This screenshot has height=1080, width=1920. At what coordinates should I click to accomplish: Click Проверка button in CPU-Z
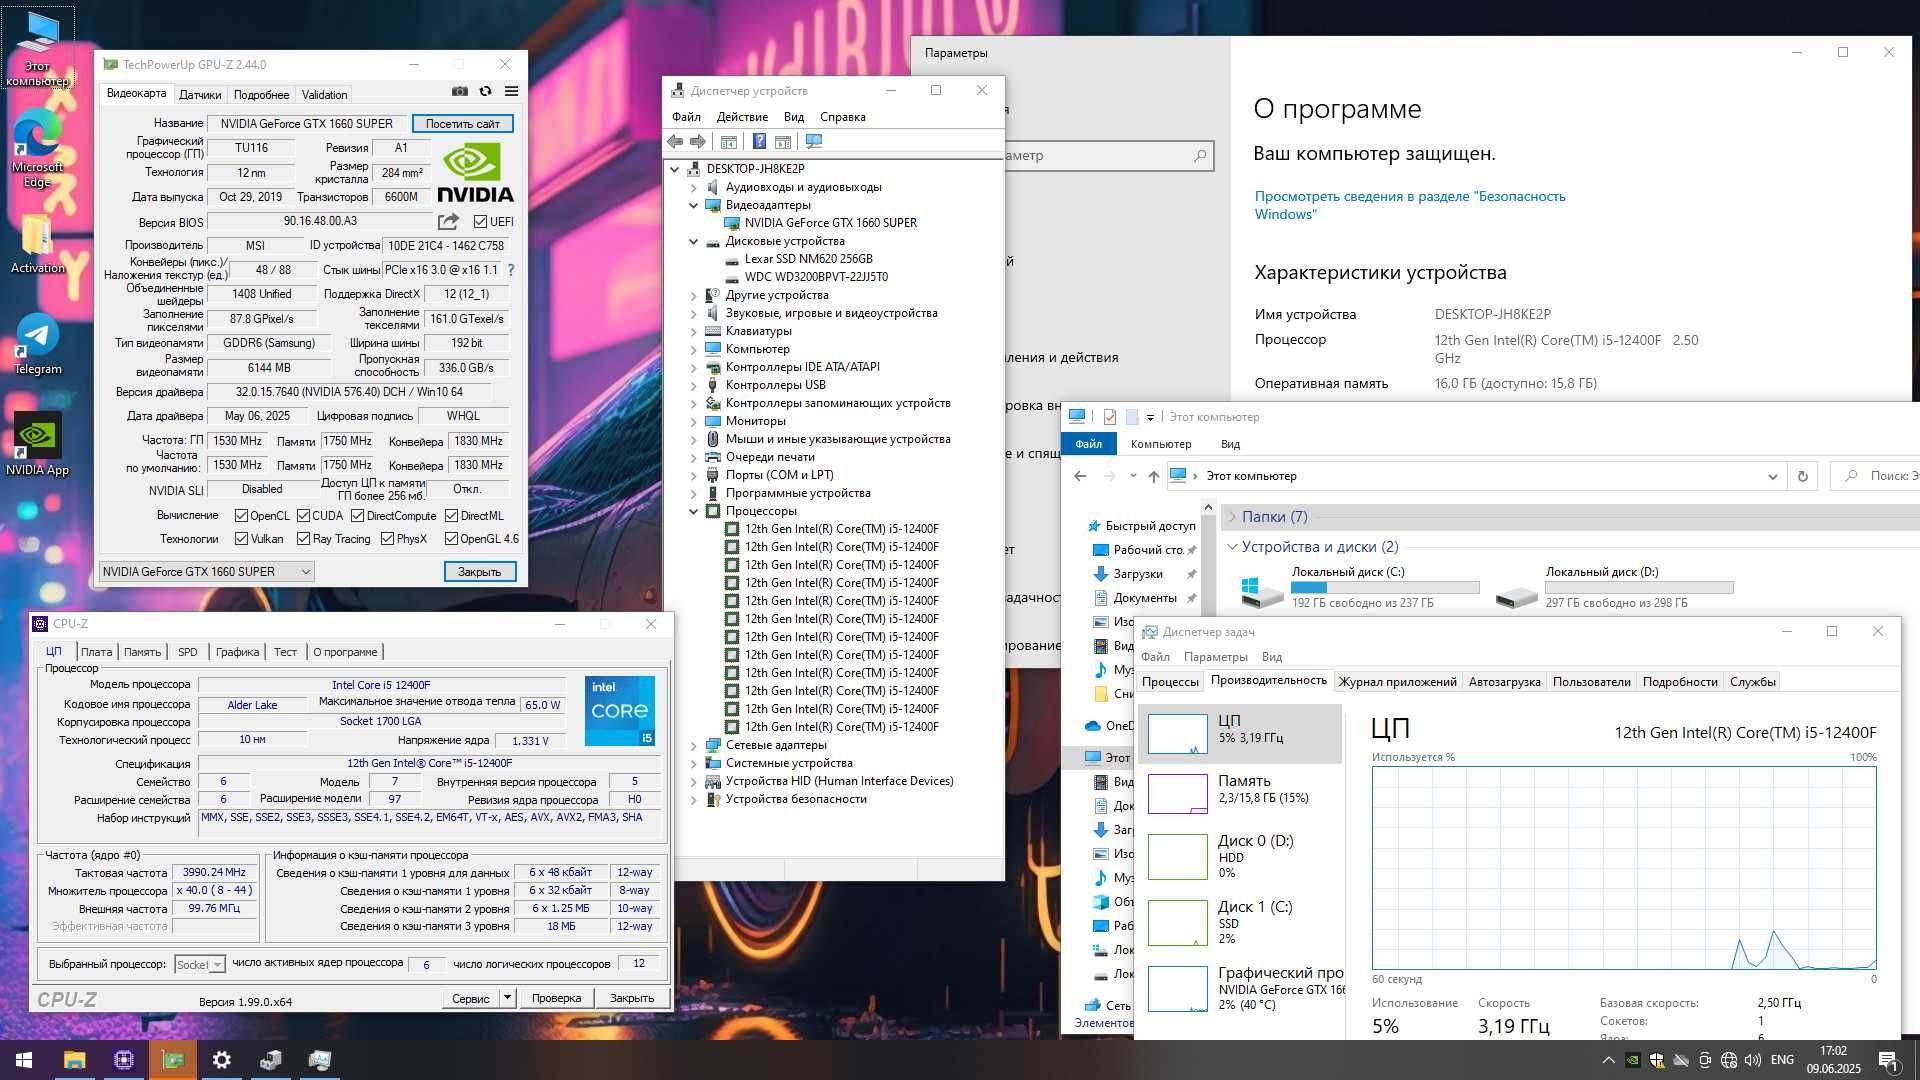[x=556, y=998]
